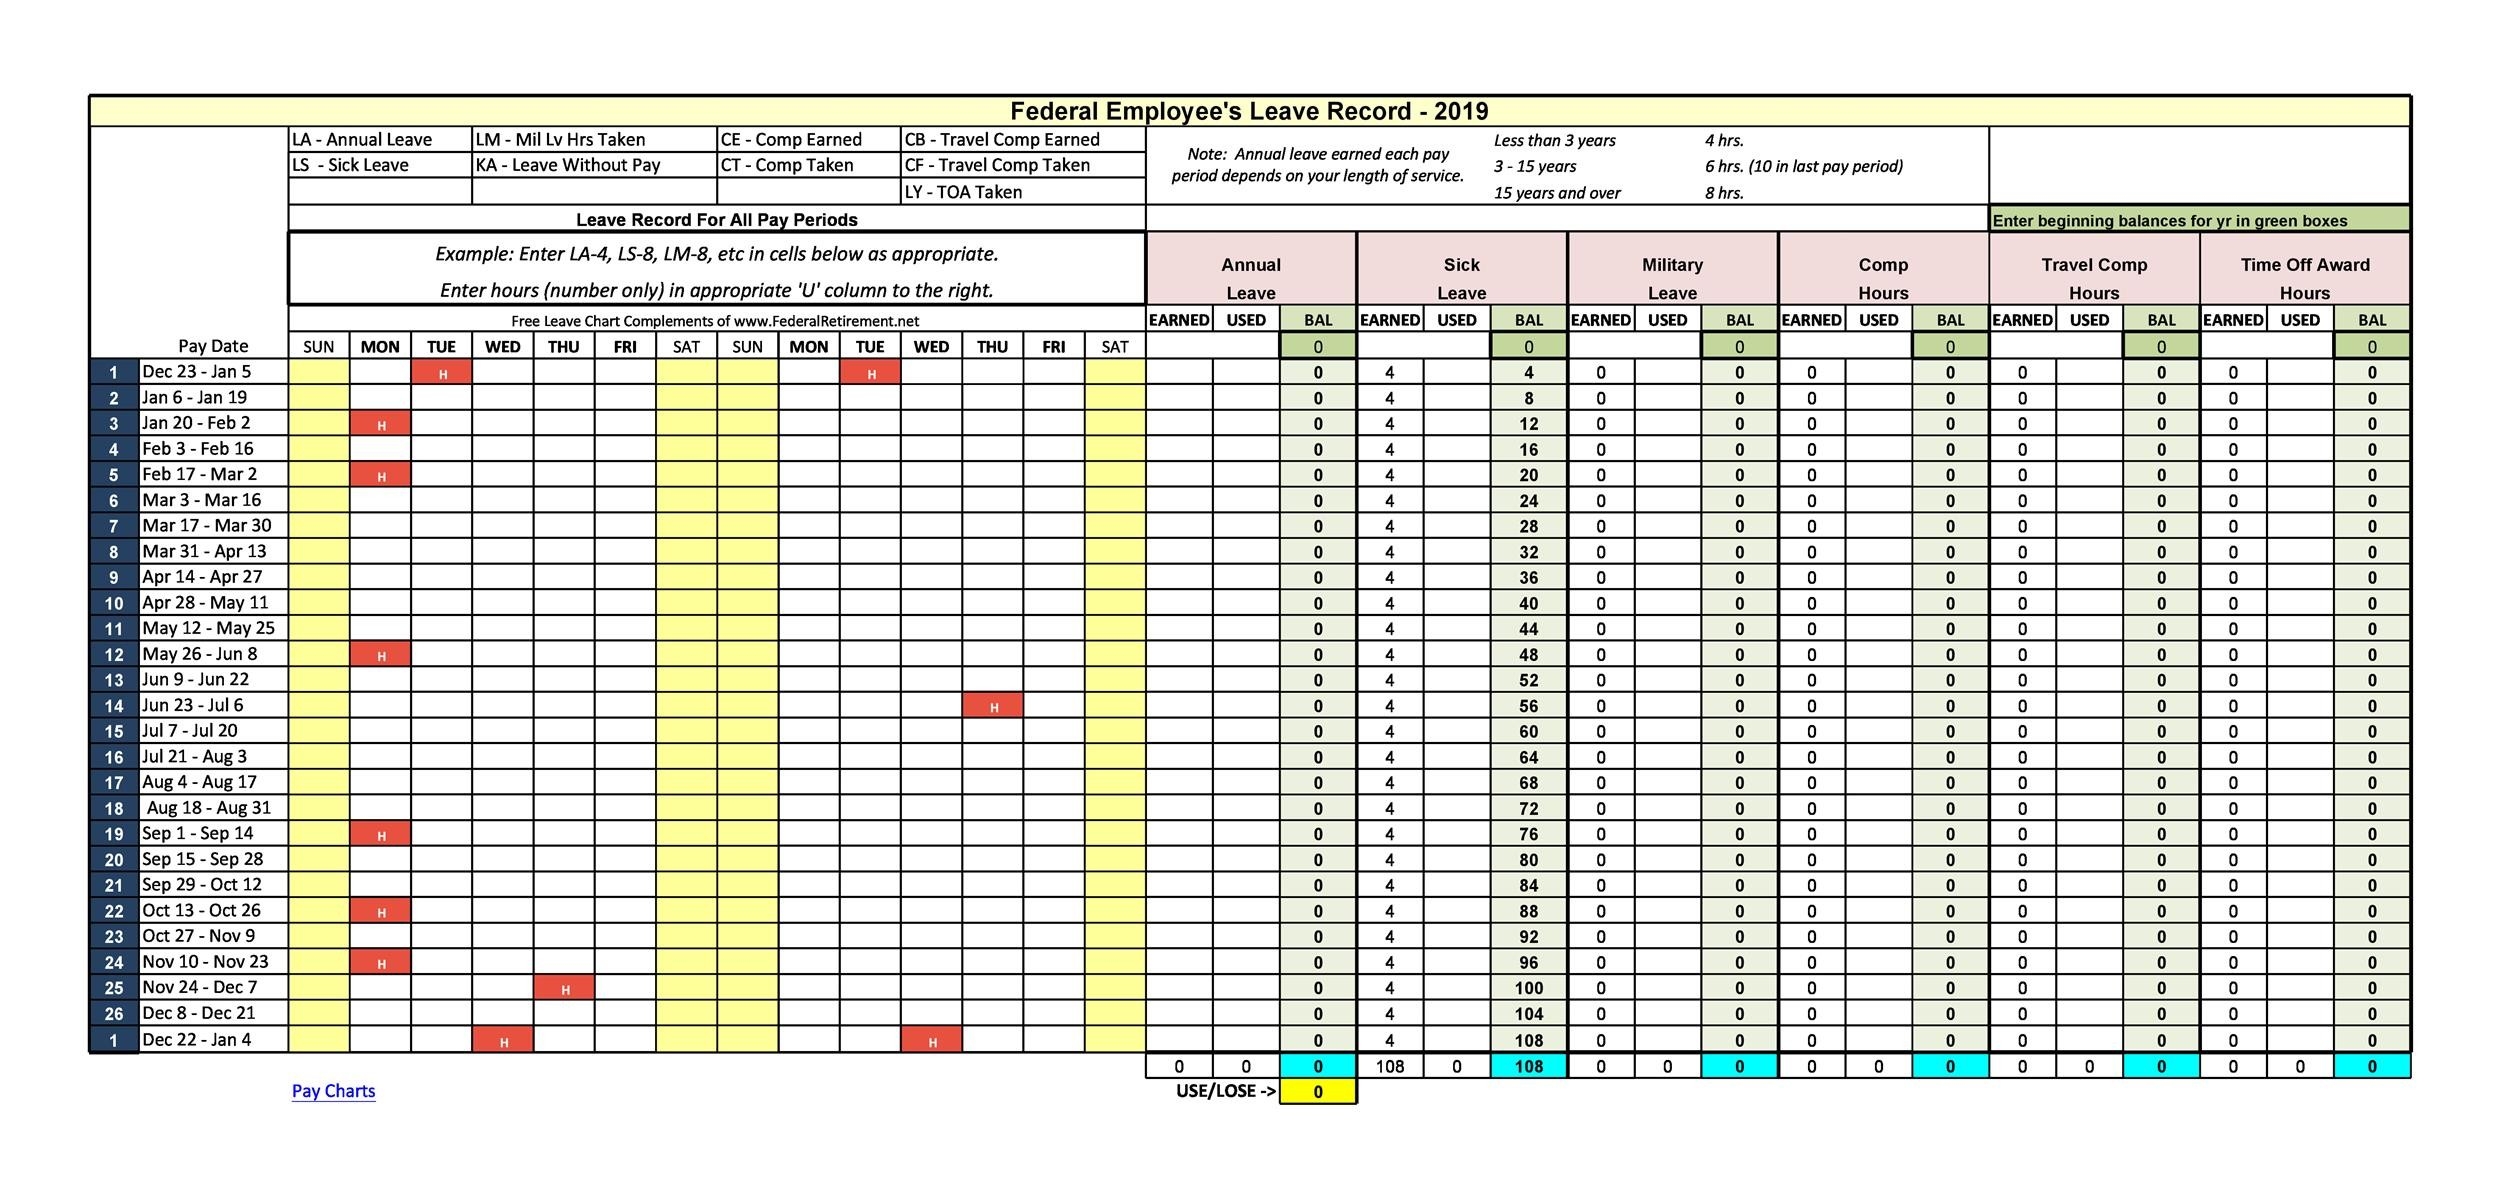Select the green Sick Leave beginning balance box
2500x1199 pixels.
[x=1529, y=345]
